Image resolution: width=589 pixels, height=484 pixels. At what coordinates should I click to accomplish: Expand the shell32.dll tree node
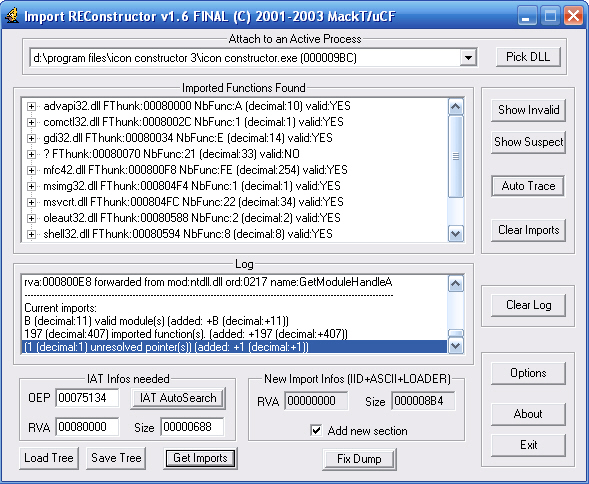pos(31,234)
